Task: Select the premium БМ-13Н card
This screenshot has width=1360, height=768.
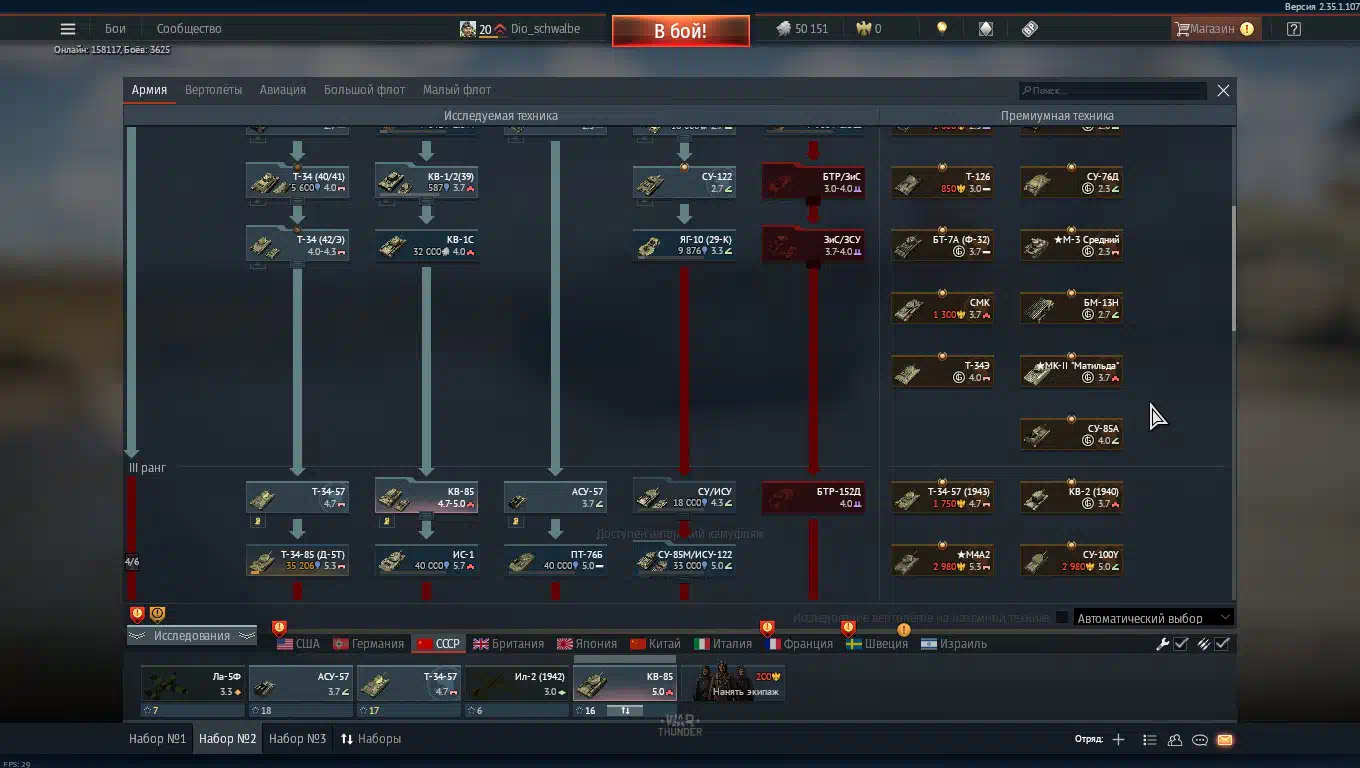Action: coord(1071,308)
